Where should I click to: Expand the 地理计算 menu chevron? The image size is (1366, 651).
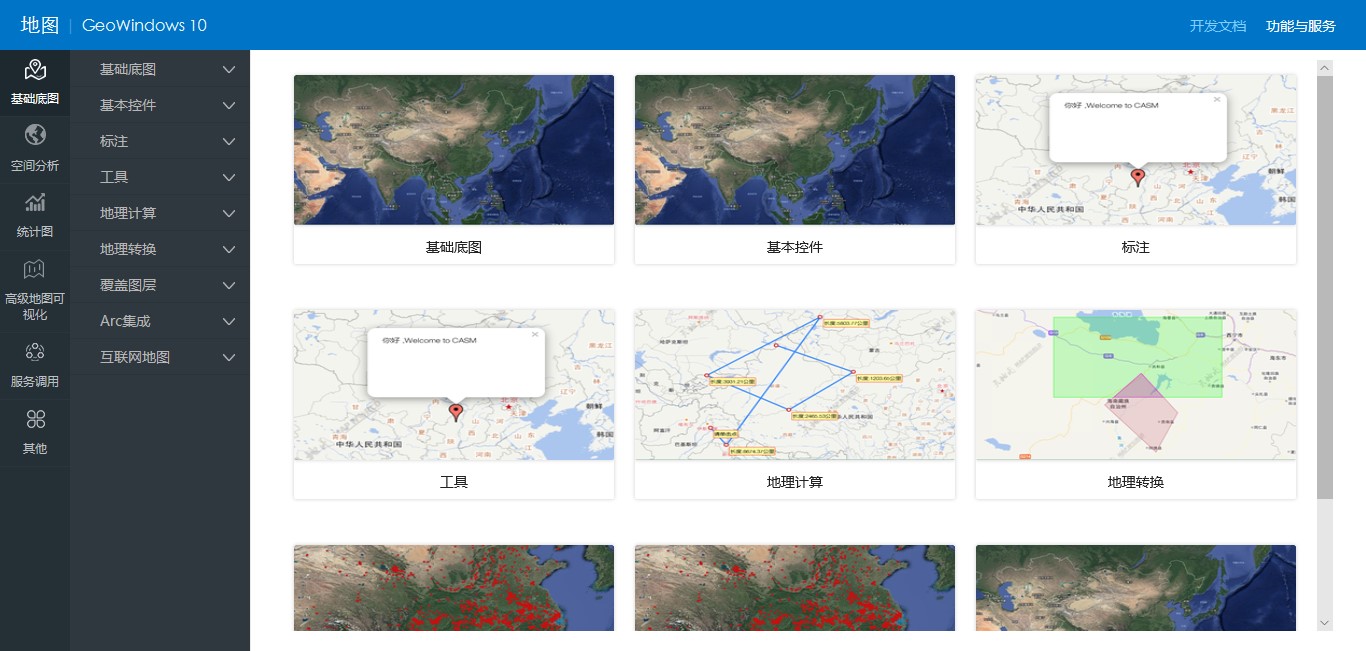(x=229, y=214)
